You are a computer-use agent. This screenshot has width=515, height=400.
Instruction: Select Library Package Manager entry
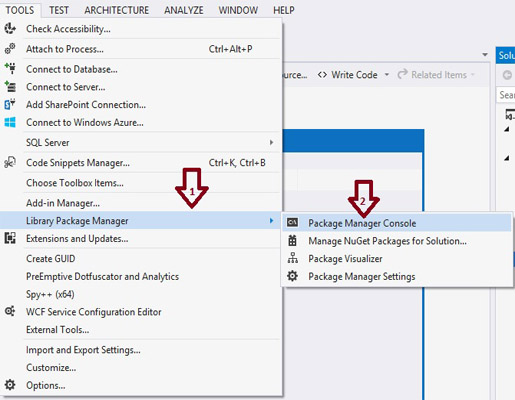141,221
